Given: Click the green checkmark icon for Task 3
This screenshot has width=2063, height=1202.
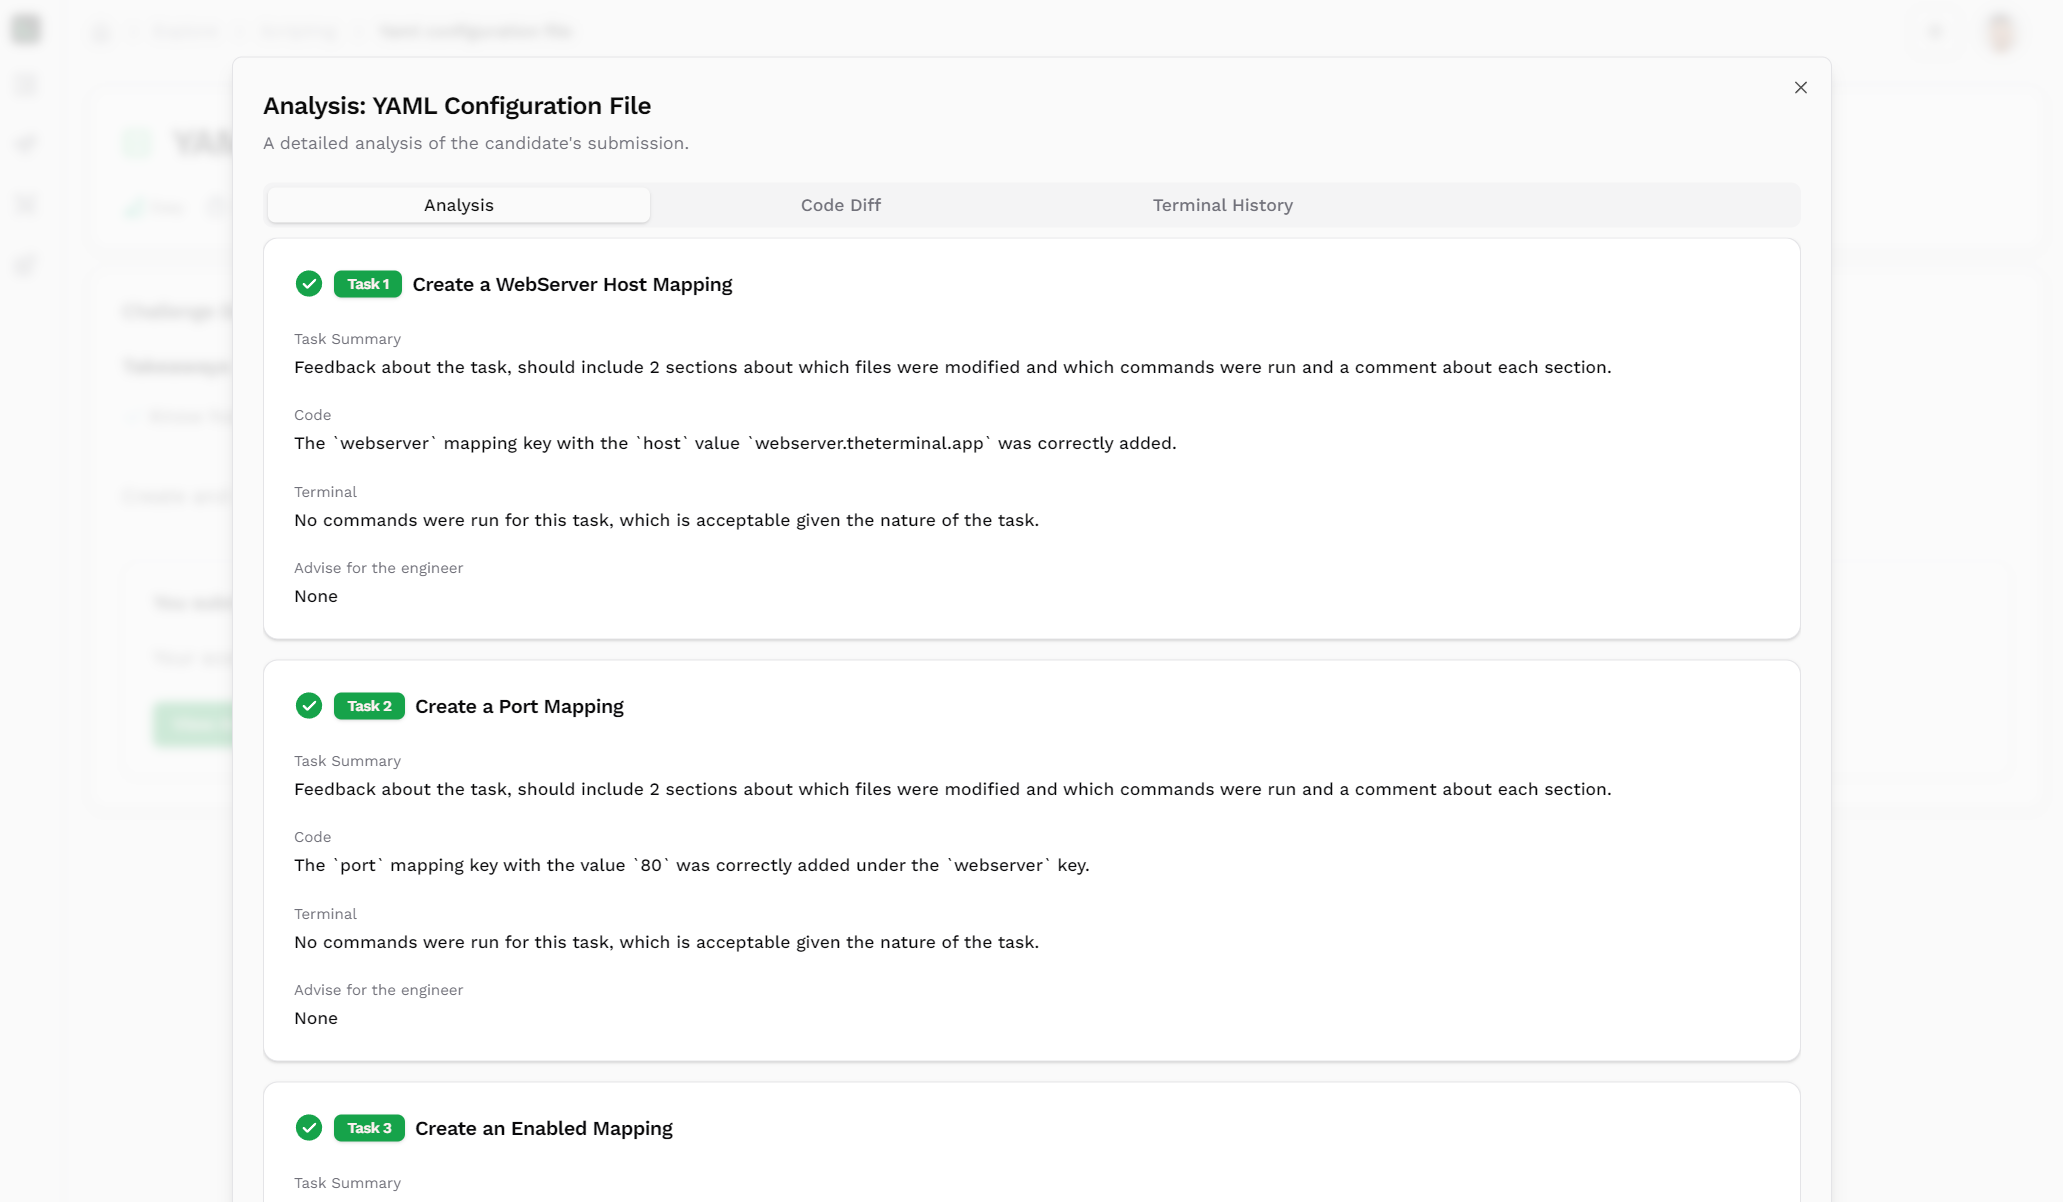Looking at the screenshot, I should (x=309, y=1128).
